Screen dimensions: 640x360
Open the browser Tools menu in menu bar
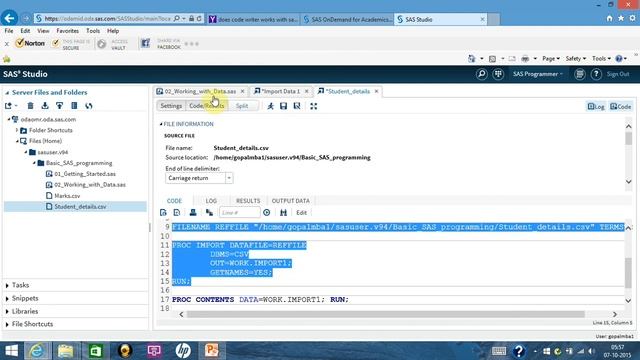(93, 31)
